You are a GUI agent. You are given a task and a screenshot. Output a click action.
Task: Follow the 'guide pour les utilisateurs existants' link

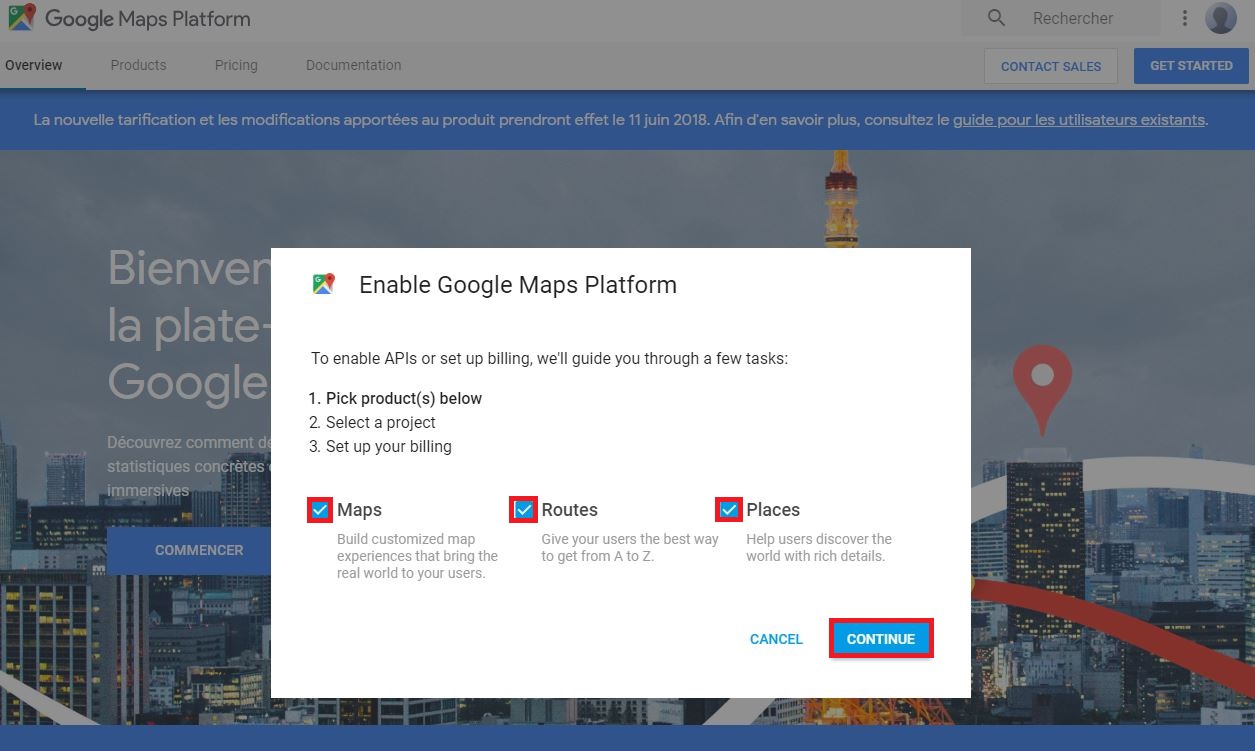point(1078,120)
